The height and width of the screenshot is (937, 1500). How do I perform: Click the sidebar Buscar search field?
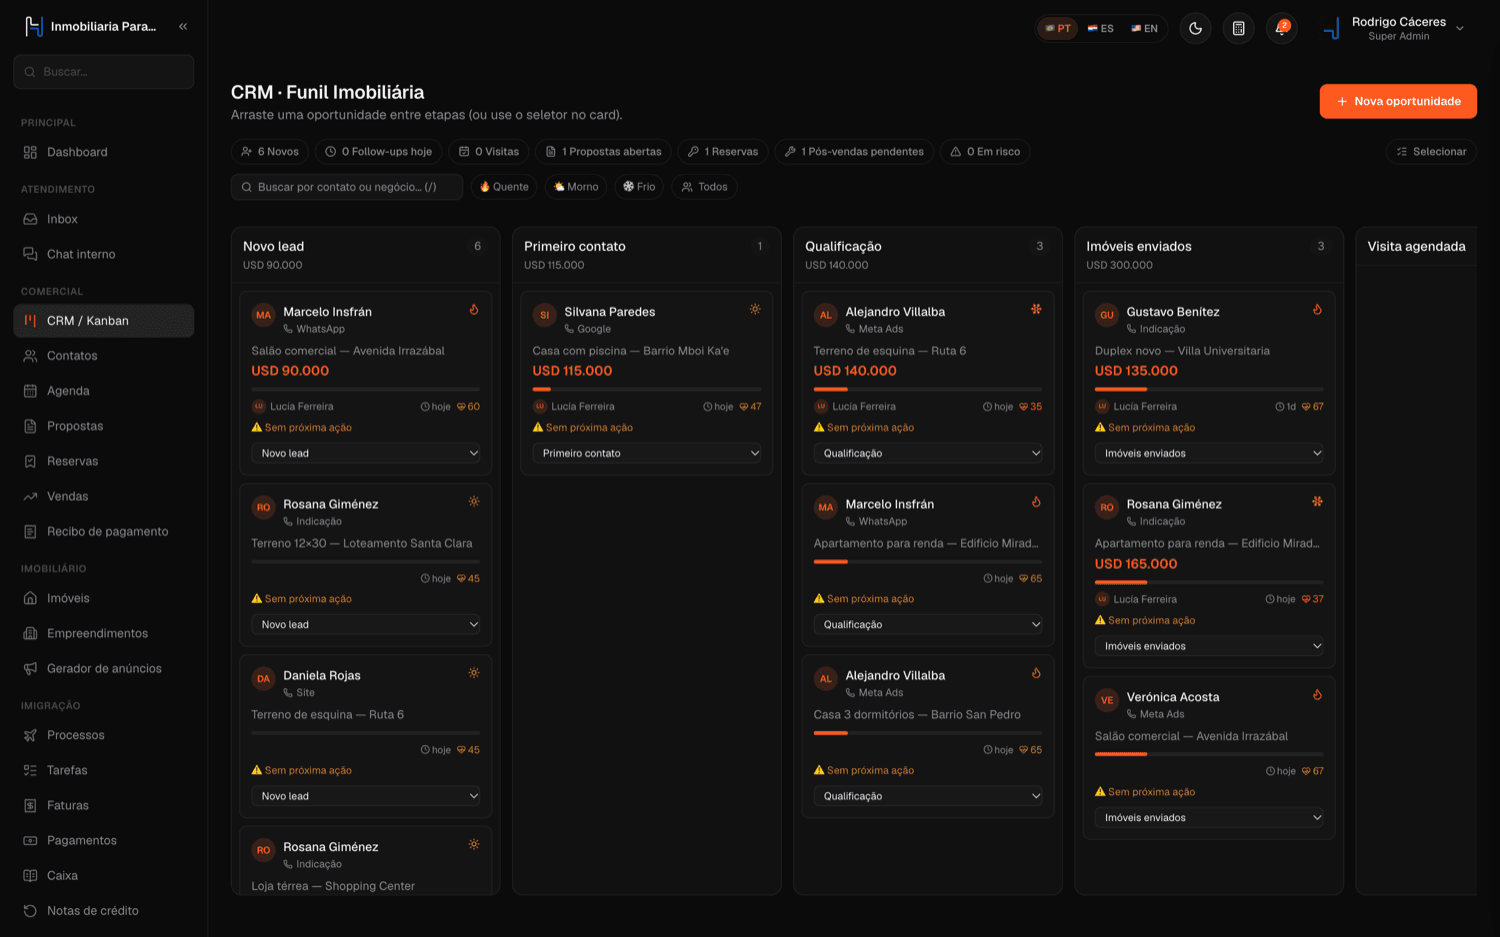click(104, 72)
